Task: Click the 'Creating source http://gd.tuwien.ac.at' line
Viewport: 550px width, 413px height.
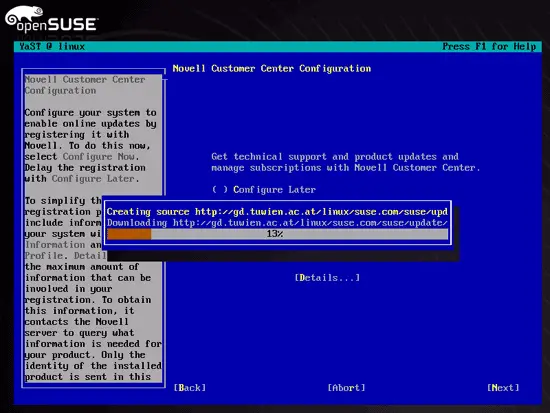Action: click(x=277, y=212)
